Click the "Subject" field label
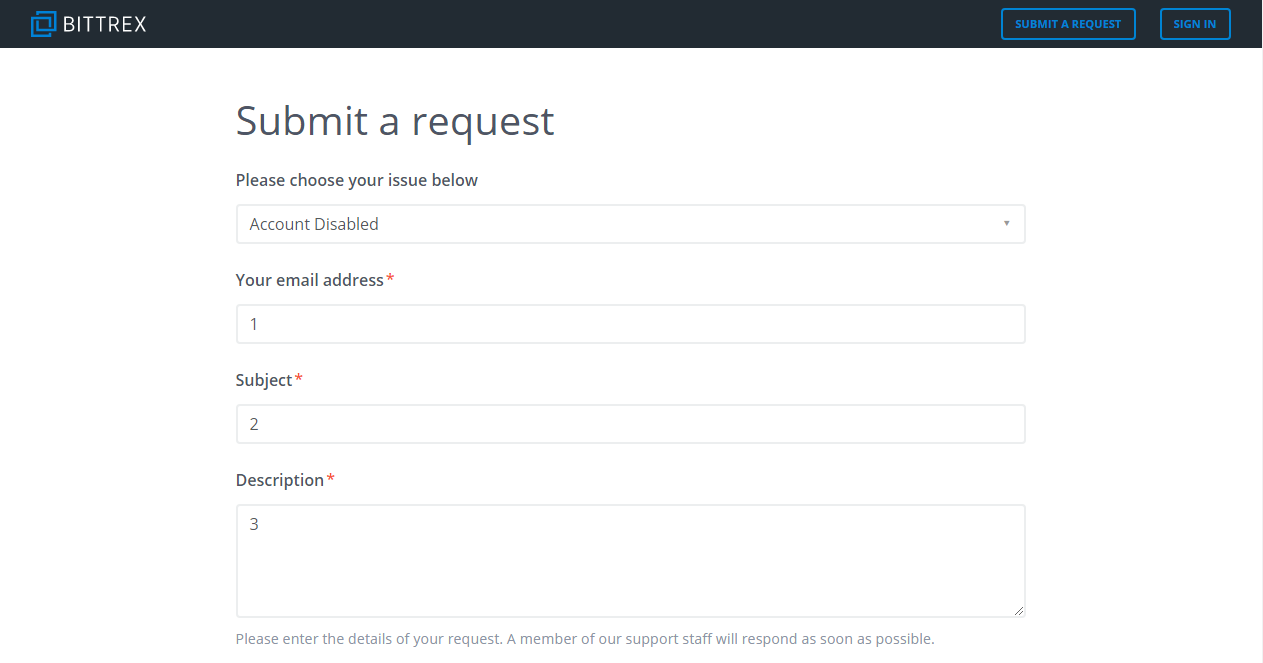The height and width of the screenshot is (663, 1263). pos(264,380)
